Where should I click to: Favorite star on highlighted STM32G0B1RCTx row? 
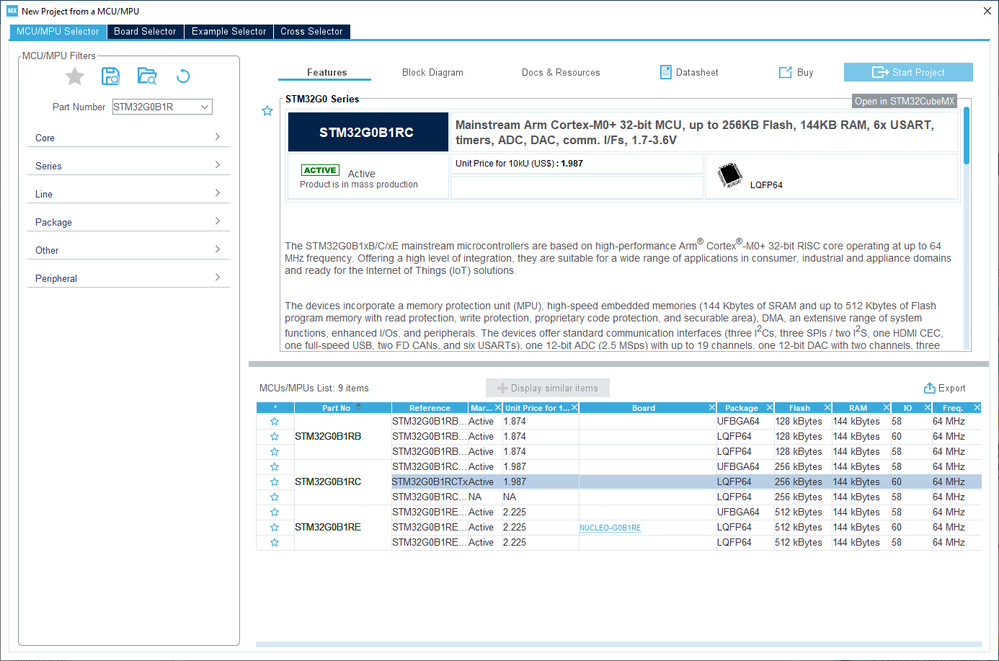[275, 482]
